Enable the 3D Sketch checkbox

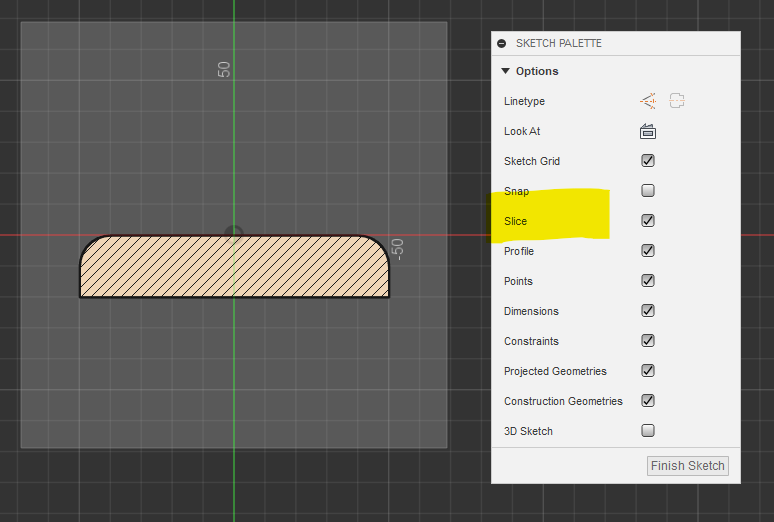tap(648, 431)
